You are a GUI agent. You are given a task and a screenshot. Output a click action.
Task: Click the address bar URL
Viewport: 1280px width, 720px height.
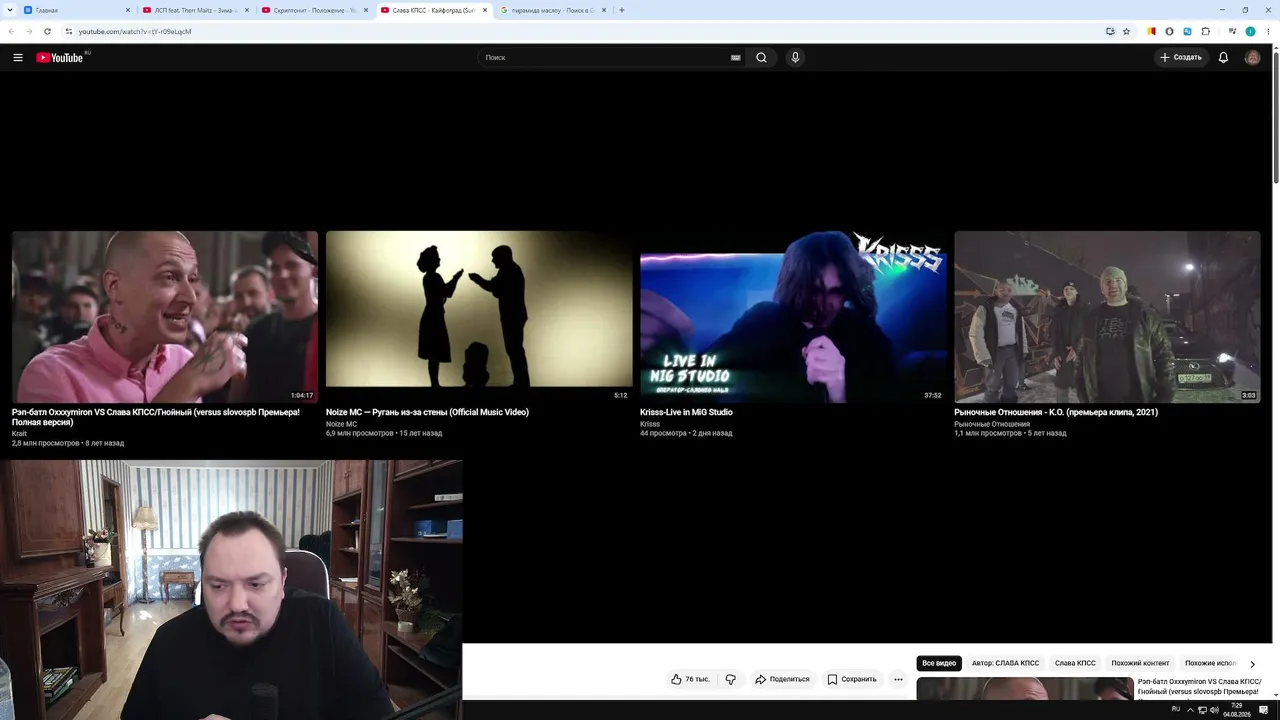click(135, 31)
